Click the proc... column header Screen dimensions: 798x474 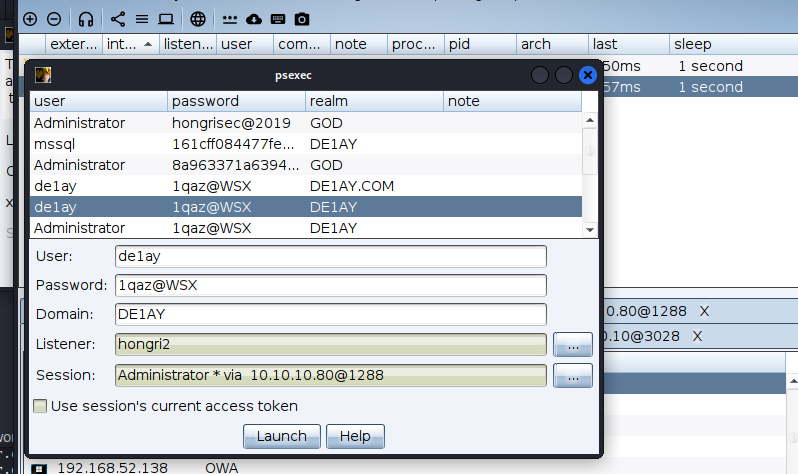point(416,44)
